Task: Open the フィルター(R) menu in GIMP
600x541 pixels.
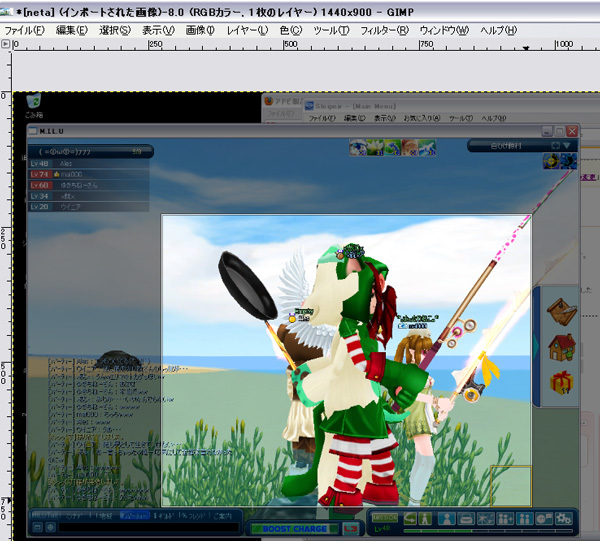Action: pyautogui.click(x=384, y=30)
